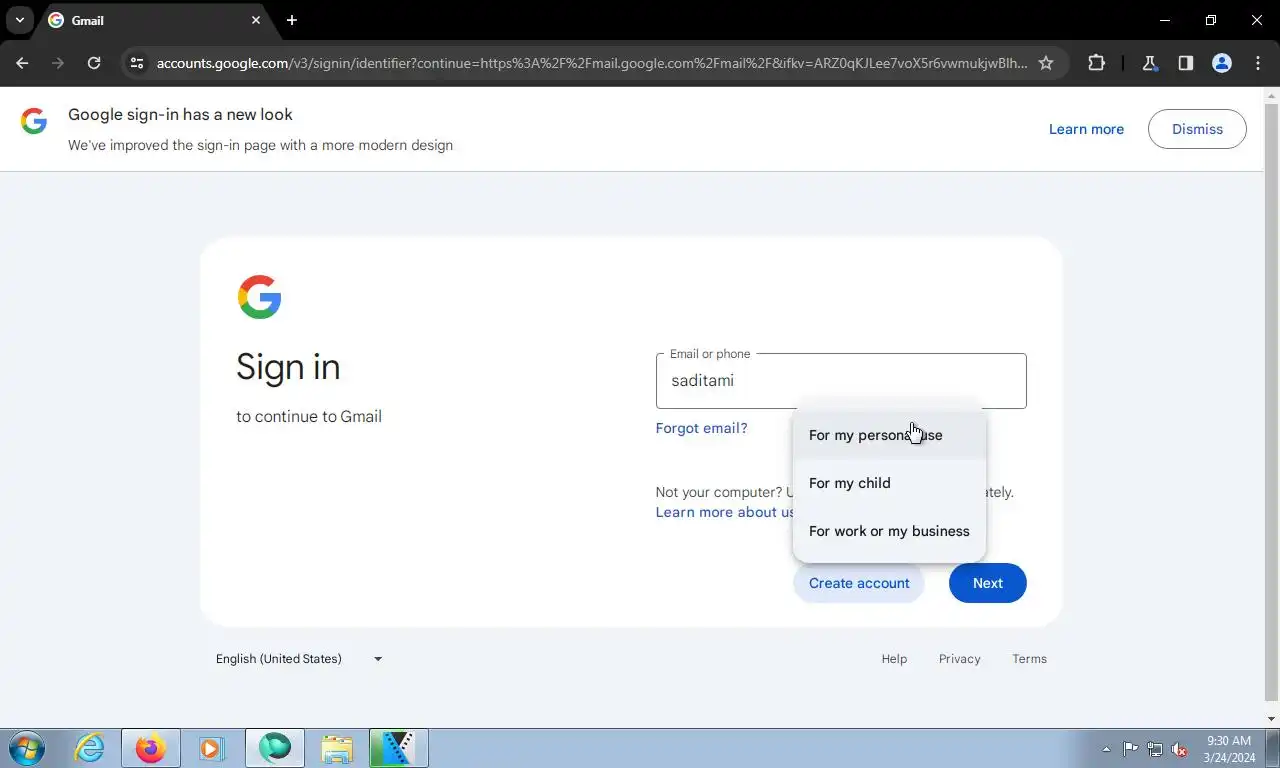Open the network tray icon
The width and height of the screenshot is (1280, 768).
1155,749
